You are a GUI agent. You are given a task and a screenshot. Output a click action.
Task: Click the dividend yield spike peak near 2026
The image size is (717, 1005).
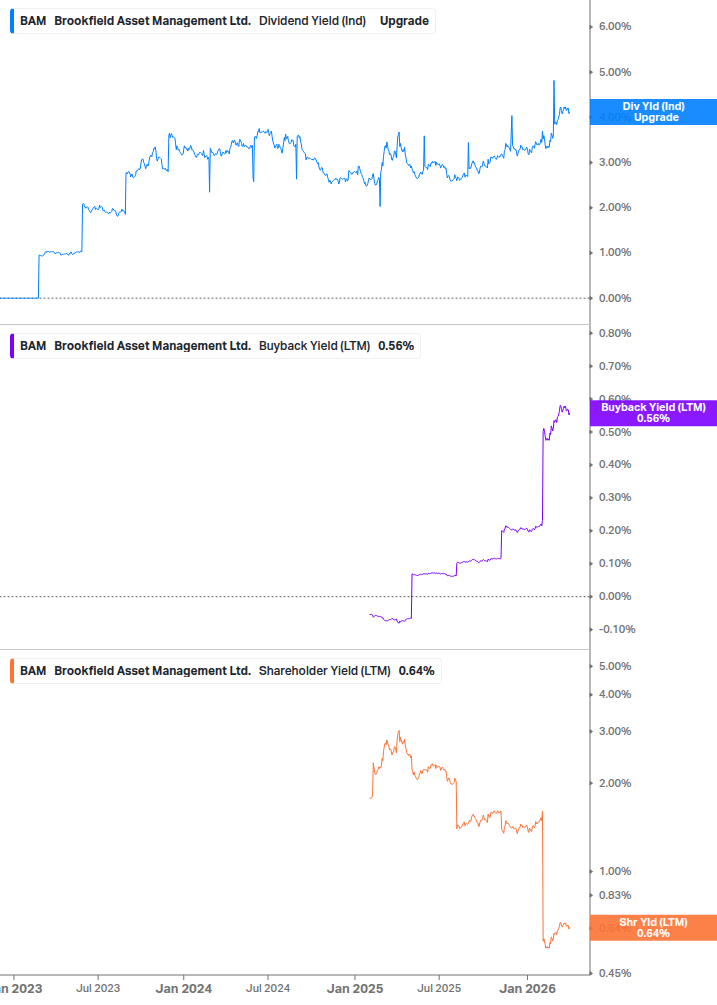point(554,81)
